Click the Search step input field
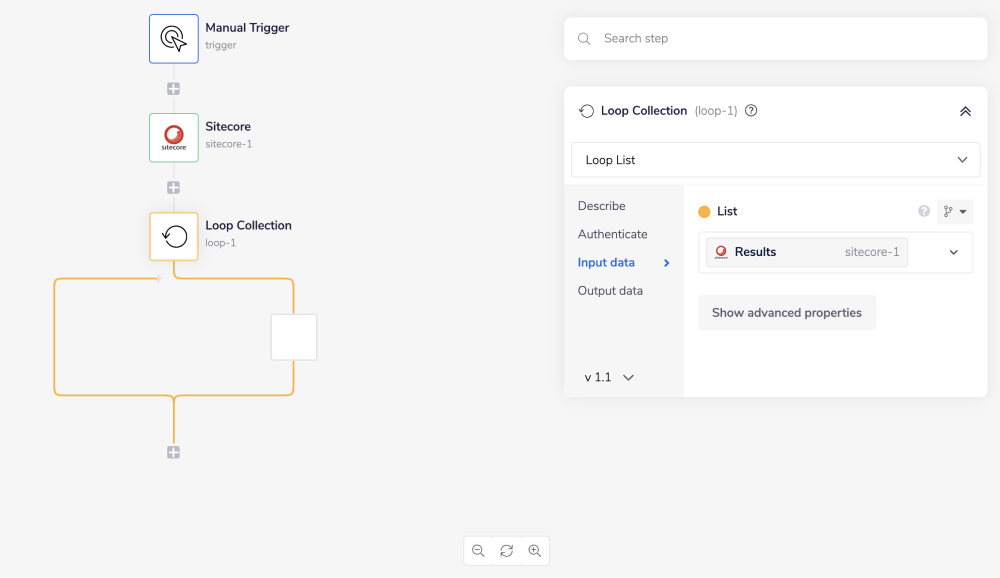The image size is (1000, 578). (775, 38)
